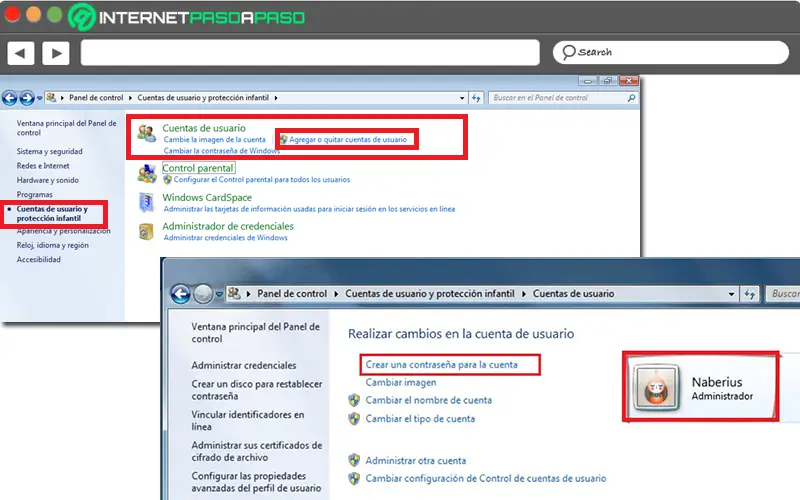800x500 pixels.
Task: Click Cambie la imagen de la cuenta
Action: point(215,139)
